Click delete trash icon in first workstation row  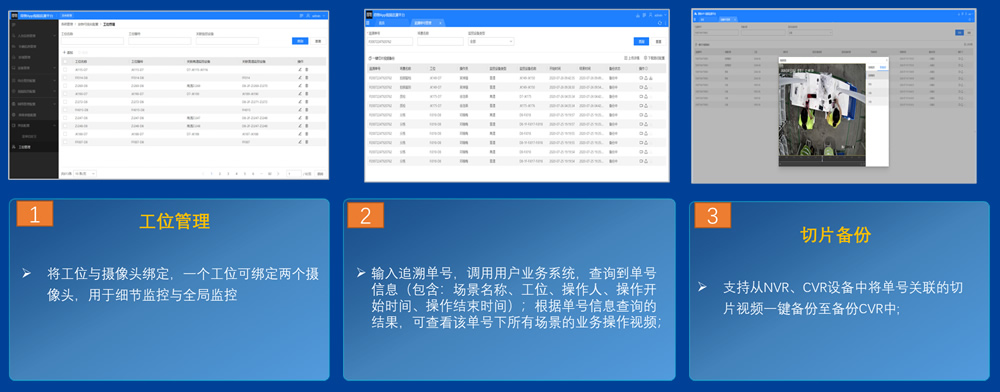click(x=306, y=69)
